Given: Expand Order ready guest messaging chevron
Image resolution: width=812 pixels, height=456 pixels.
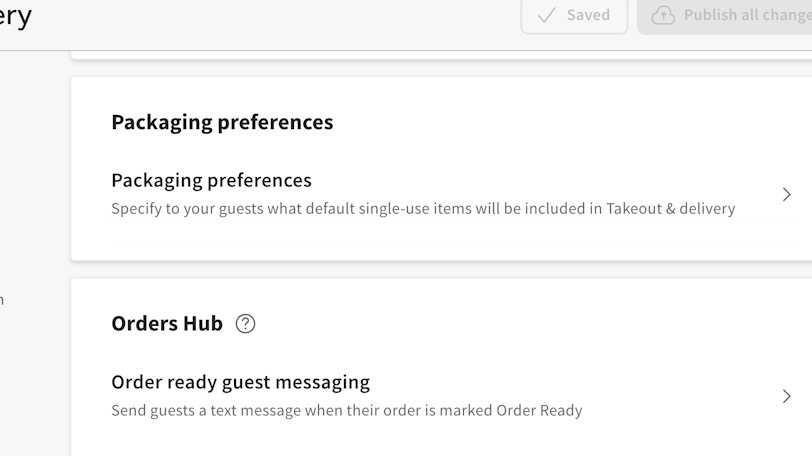Looking at the screenshot, I should [x=786, y=396].
